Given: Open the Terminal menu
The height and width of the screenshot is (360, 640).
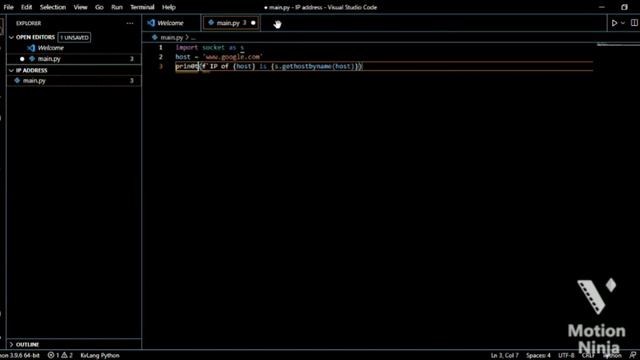Looking at the screenshot, I should 142,7.
